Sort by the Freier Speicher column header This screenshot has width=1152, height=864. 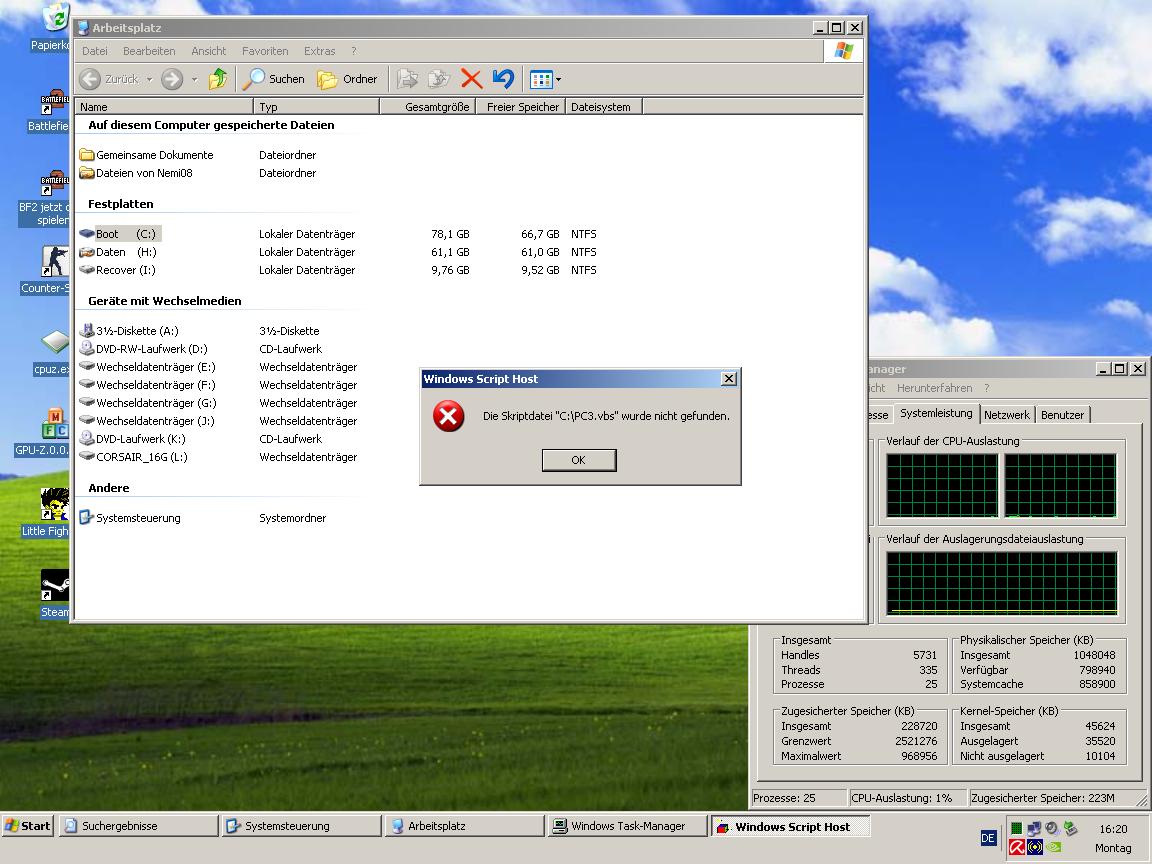coord(521,107)
